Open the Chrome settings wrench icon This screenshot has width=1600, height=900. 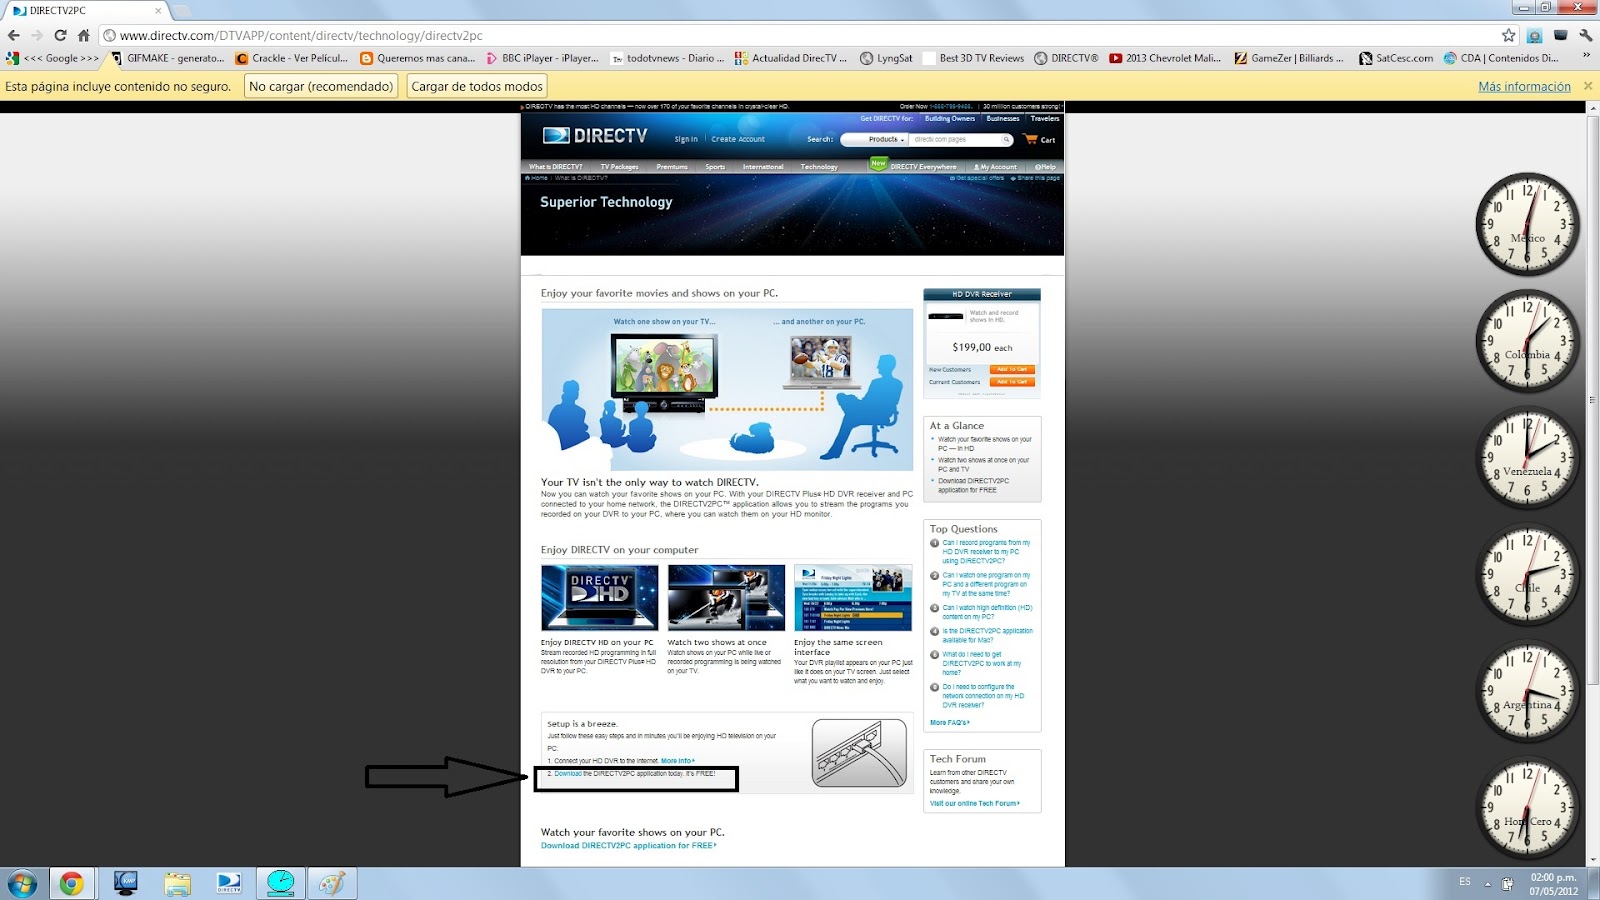coord(1586,35)
